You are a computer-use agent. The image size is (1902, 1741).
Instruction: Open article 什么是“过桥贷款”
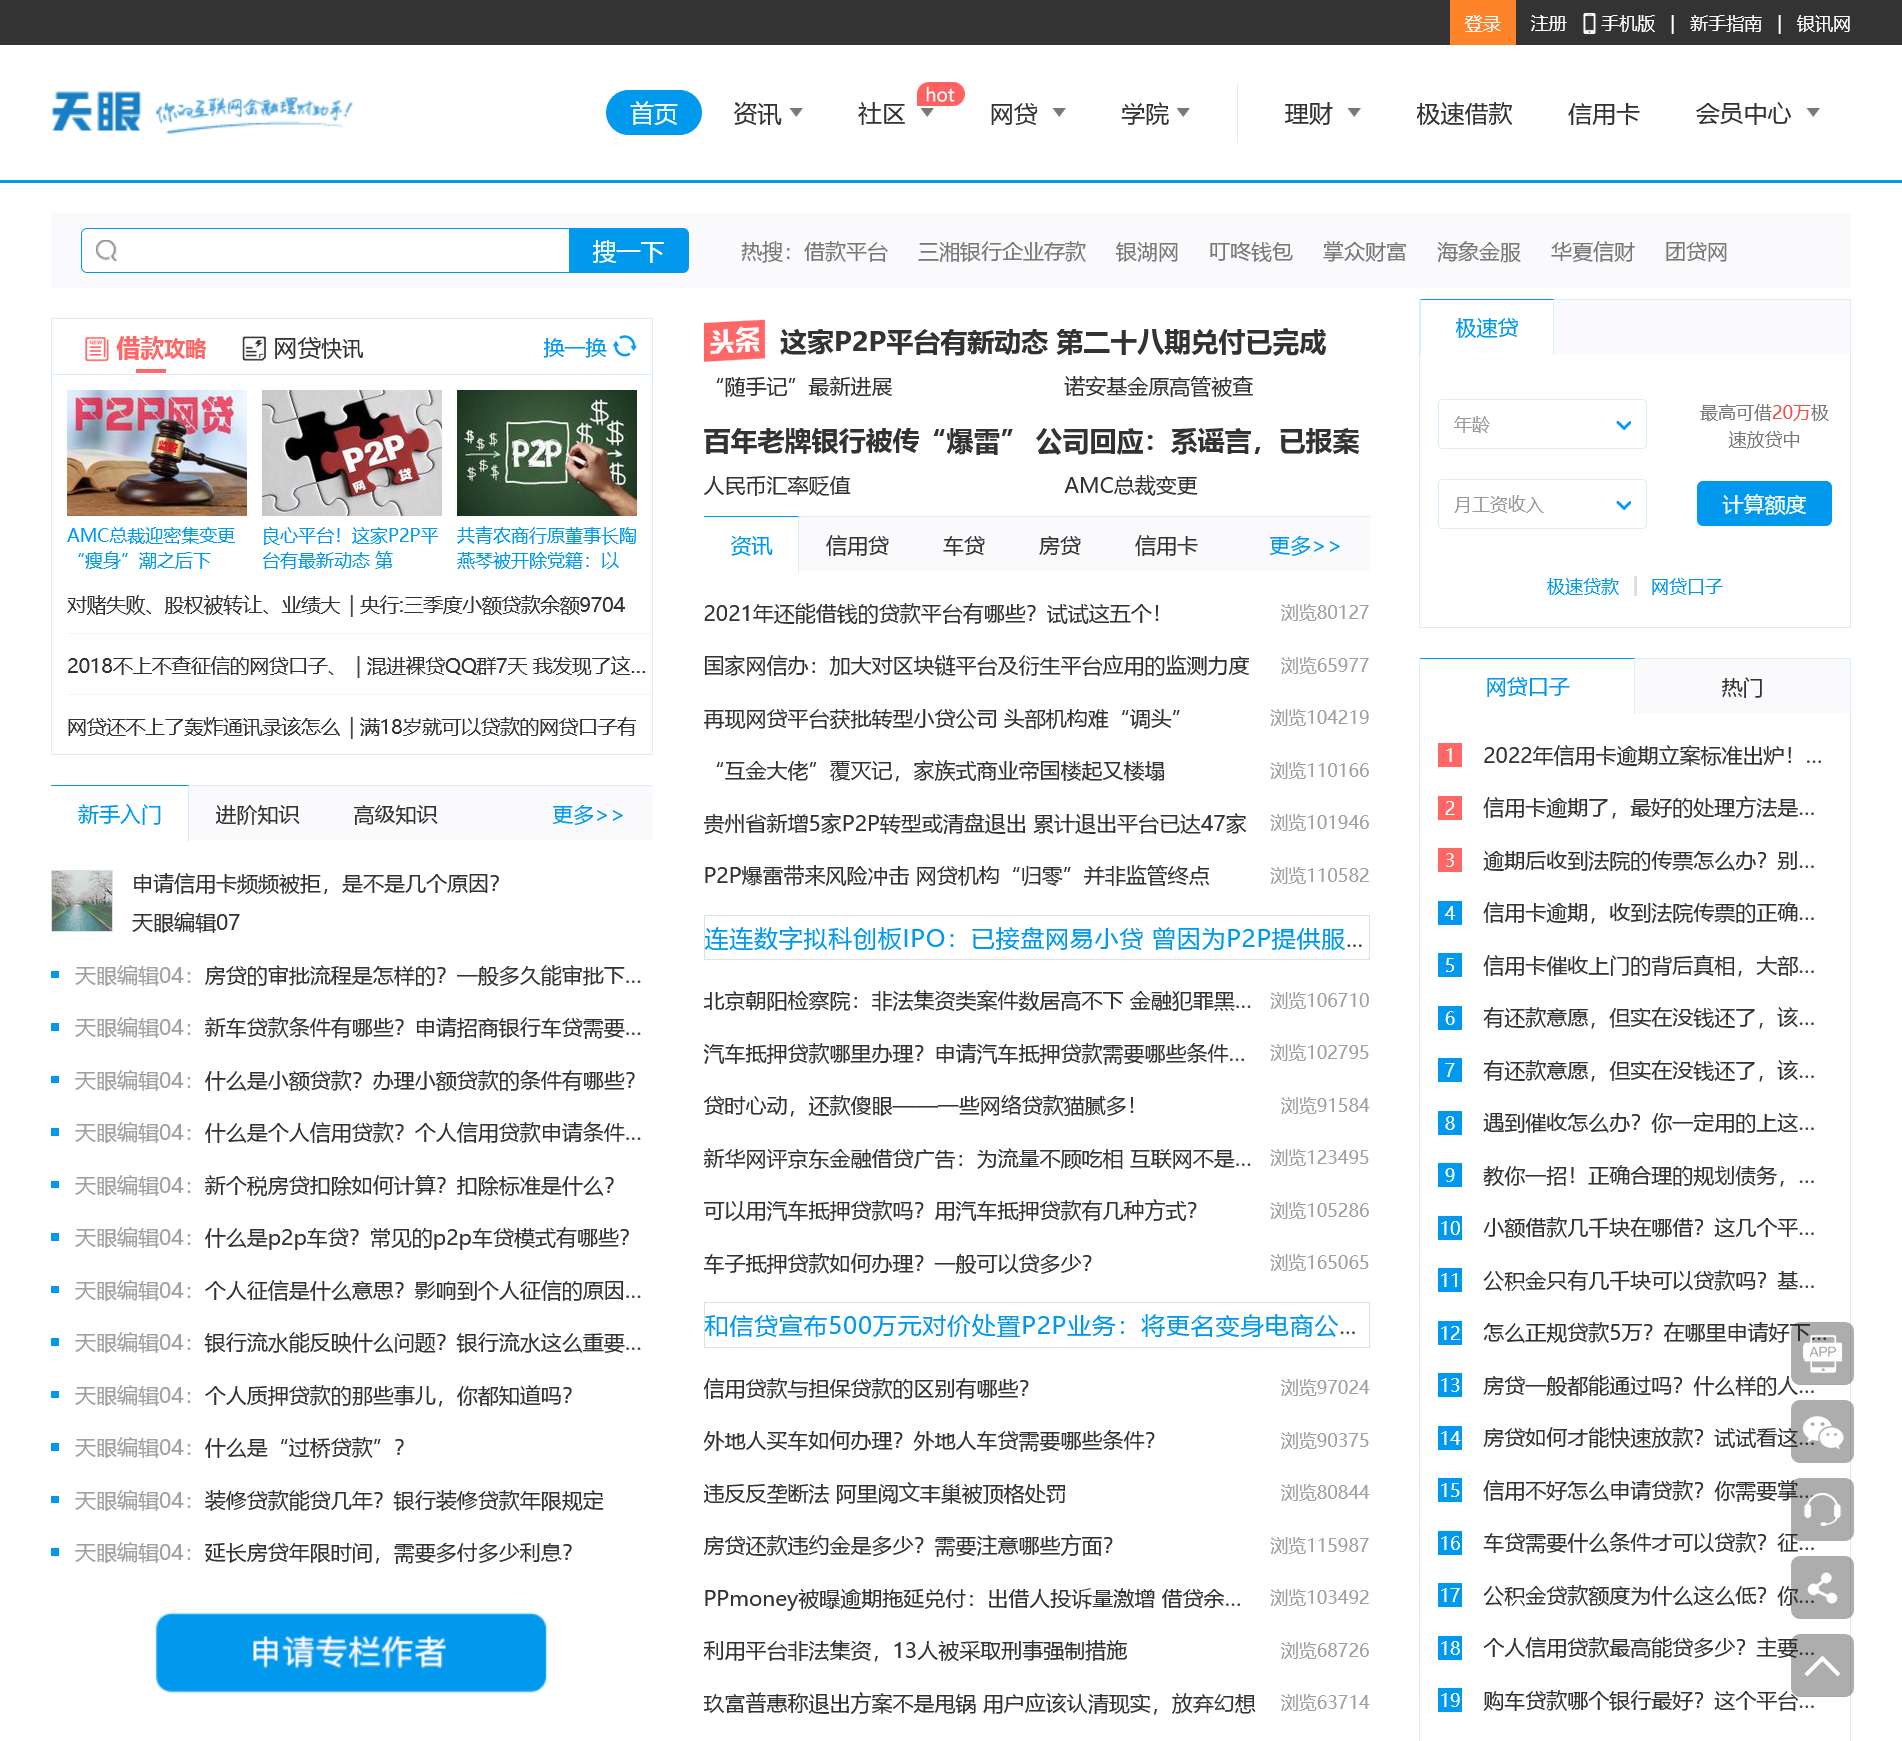click(304, 1447)
